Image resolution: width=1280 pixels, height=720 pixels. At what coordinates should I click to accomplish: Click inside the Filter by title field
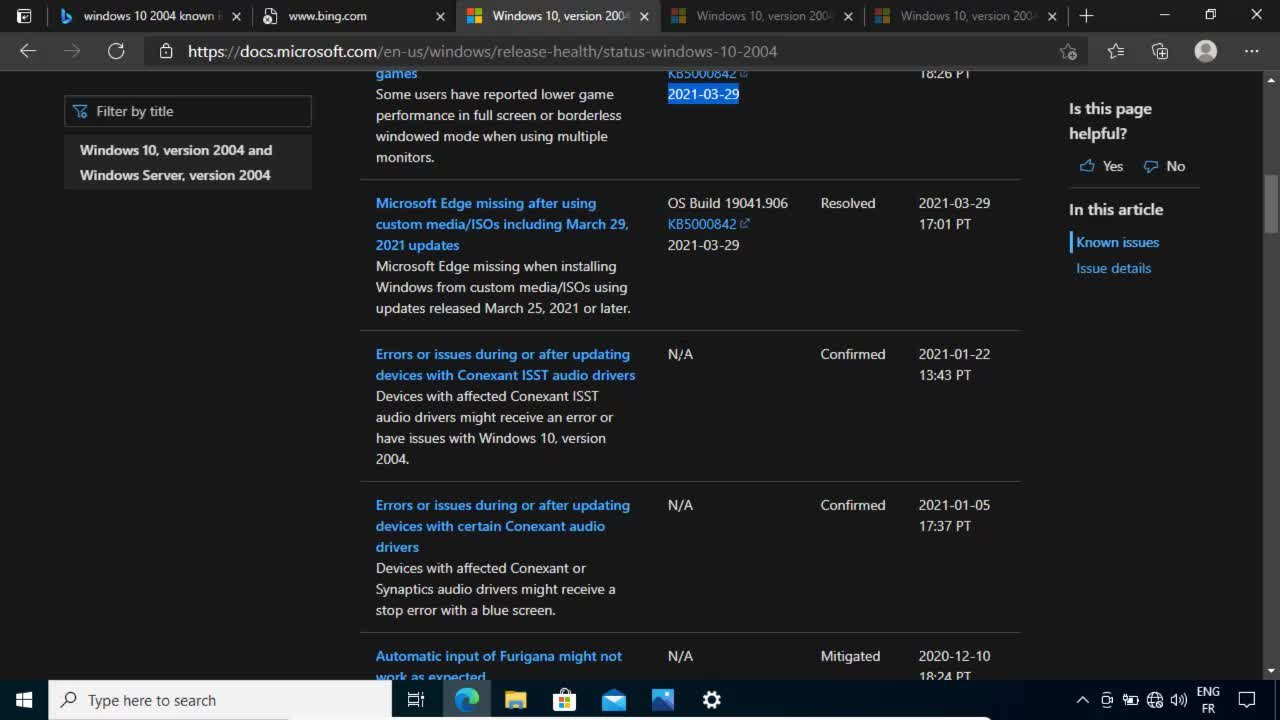click(x=188, y=111)
